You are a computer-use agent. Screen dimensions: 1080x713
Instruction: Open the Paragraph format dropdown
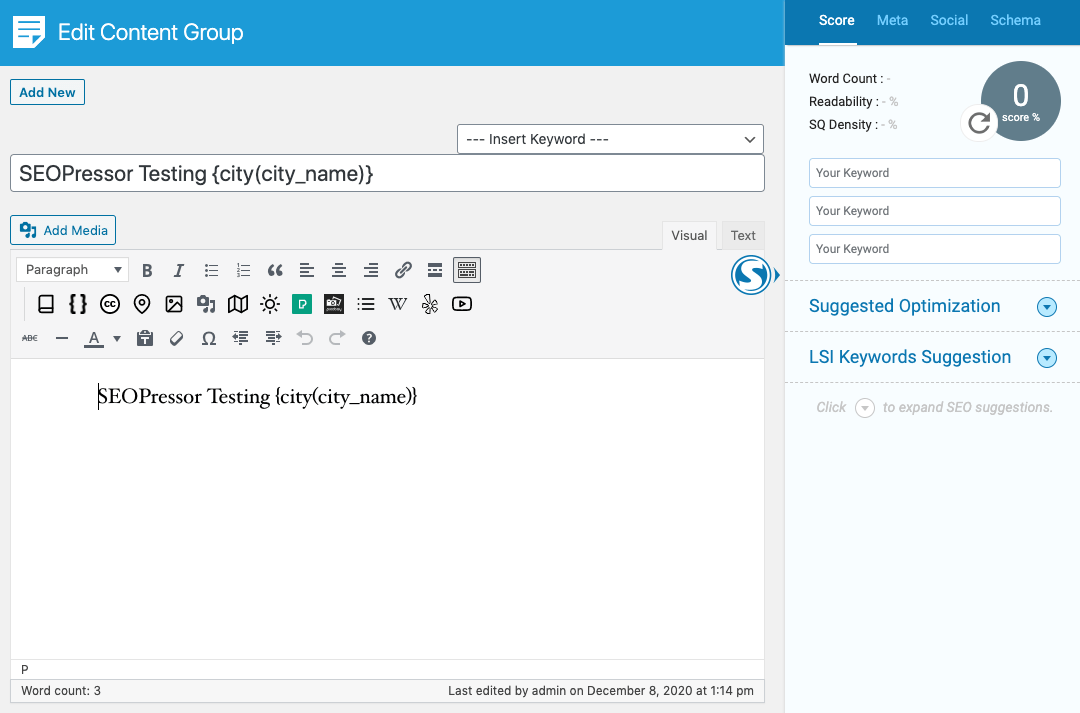[x=72, y=269]
